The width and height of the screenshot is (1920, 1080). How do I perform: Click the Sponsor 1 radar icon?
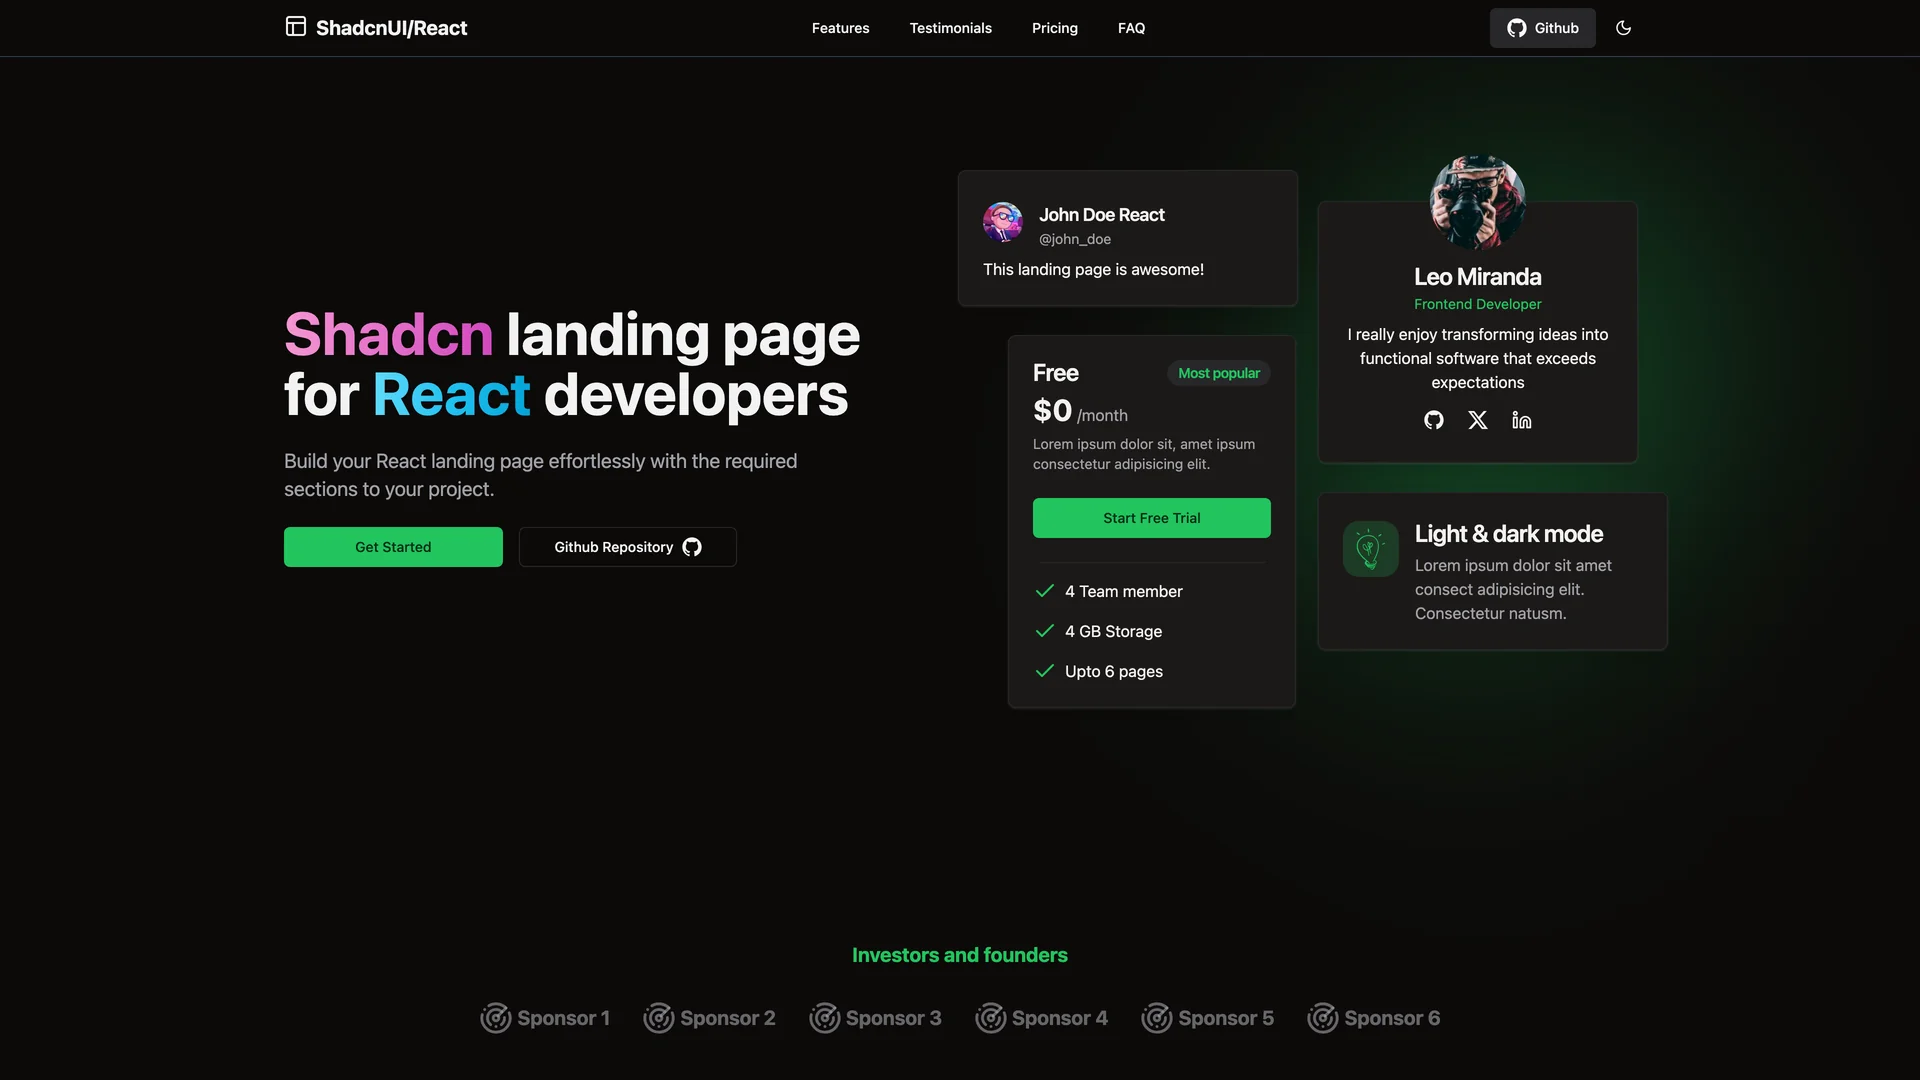click(496, 1018)
